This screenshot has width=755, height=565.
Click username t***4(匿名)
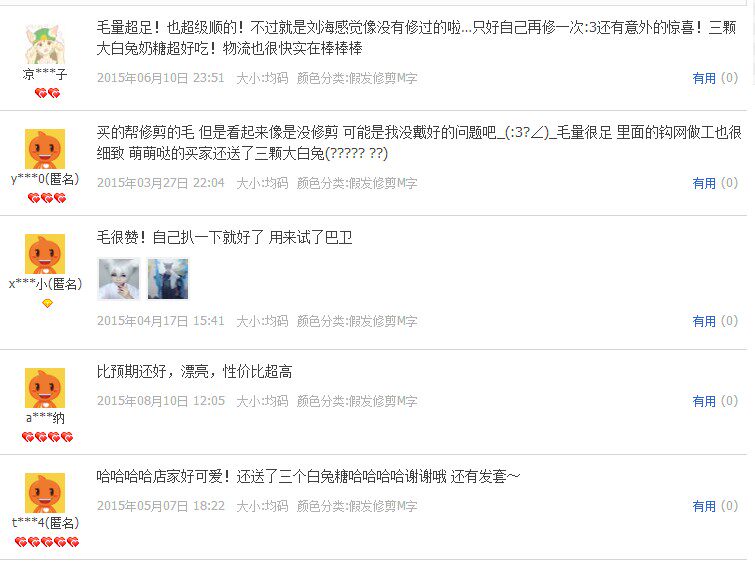click(x=45, y=523)
